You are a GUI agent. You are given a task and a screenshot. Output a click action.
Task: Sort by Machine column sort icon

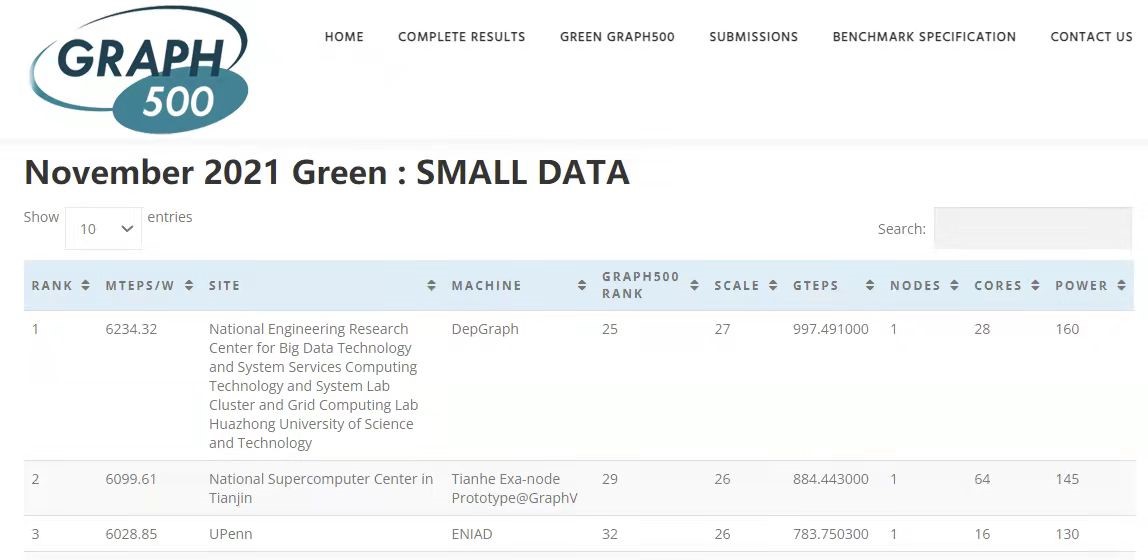click(x=582, y=286)
